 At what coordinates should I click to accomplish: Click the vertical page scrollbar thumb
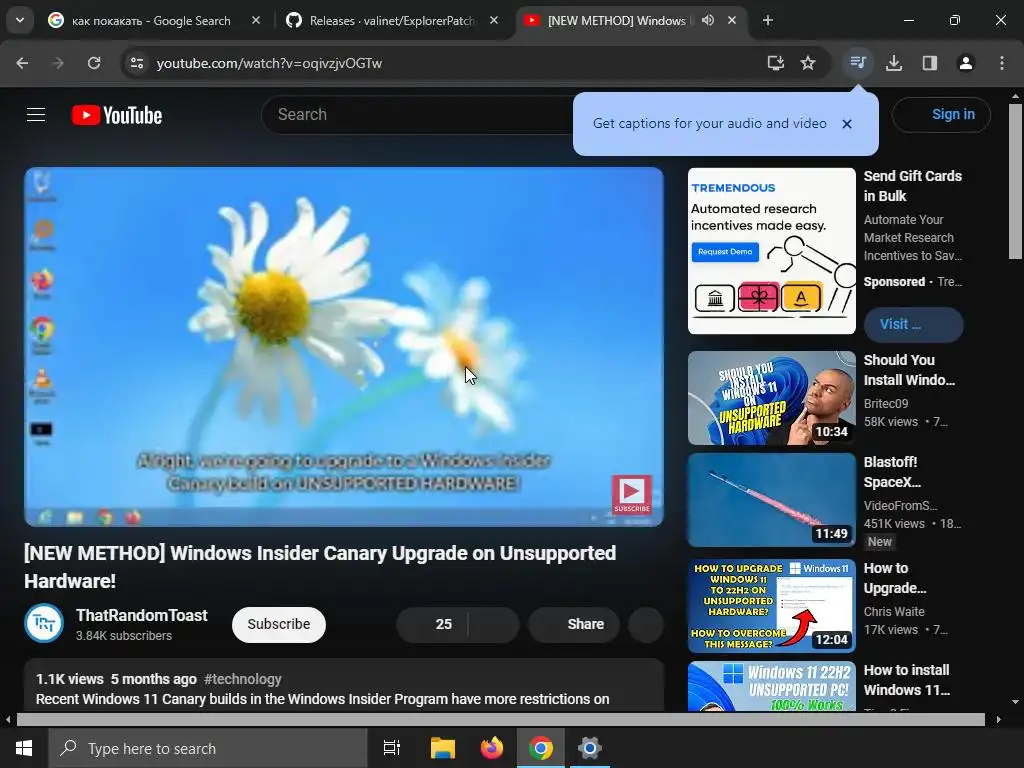coord(1015,181)
